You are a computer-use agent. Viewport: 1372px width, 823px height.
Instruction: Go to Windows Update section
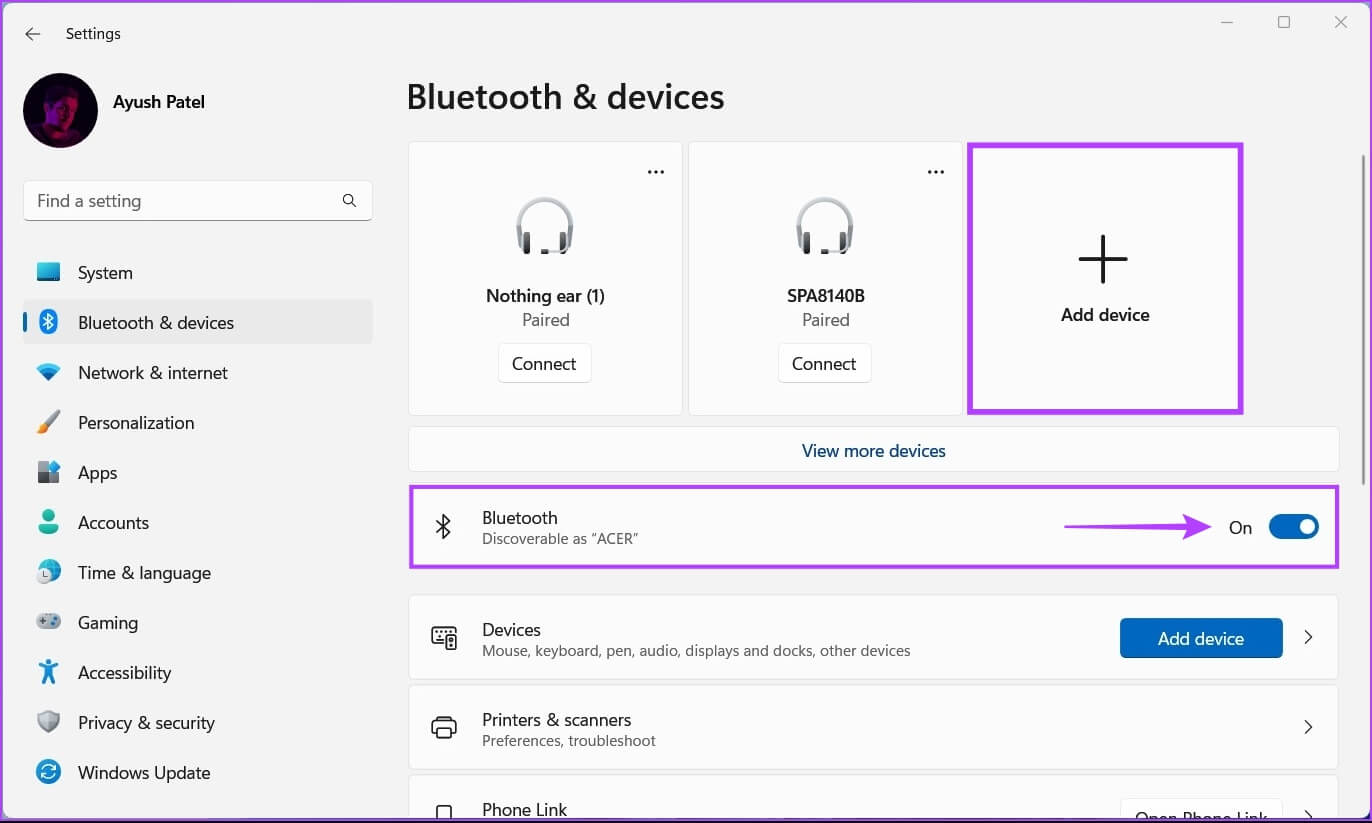[144, 773]
